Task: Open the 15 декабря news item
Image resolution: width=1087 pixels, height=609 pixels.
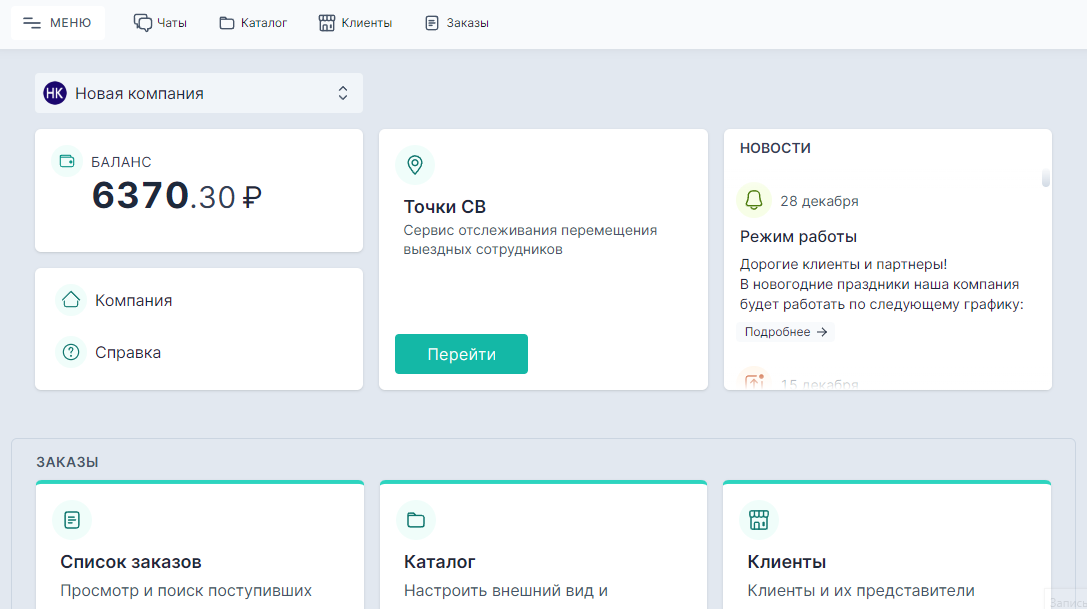Action: (x=820, y=383)
